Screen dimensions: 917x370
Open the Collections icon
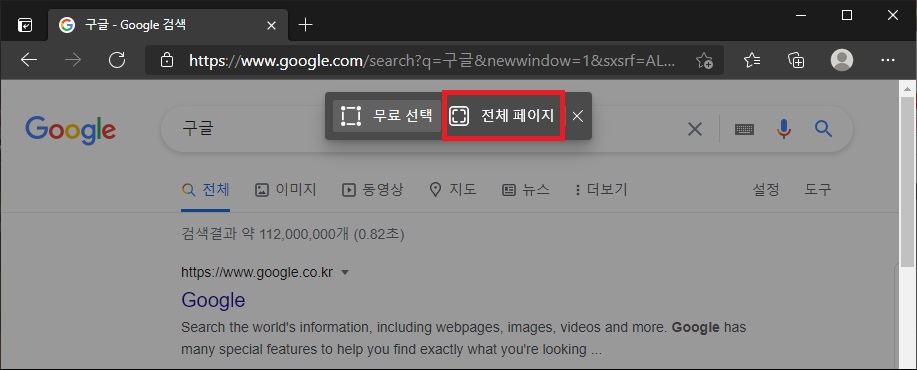tap(796, 60)
